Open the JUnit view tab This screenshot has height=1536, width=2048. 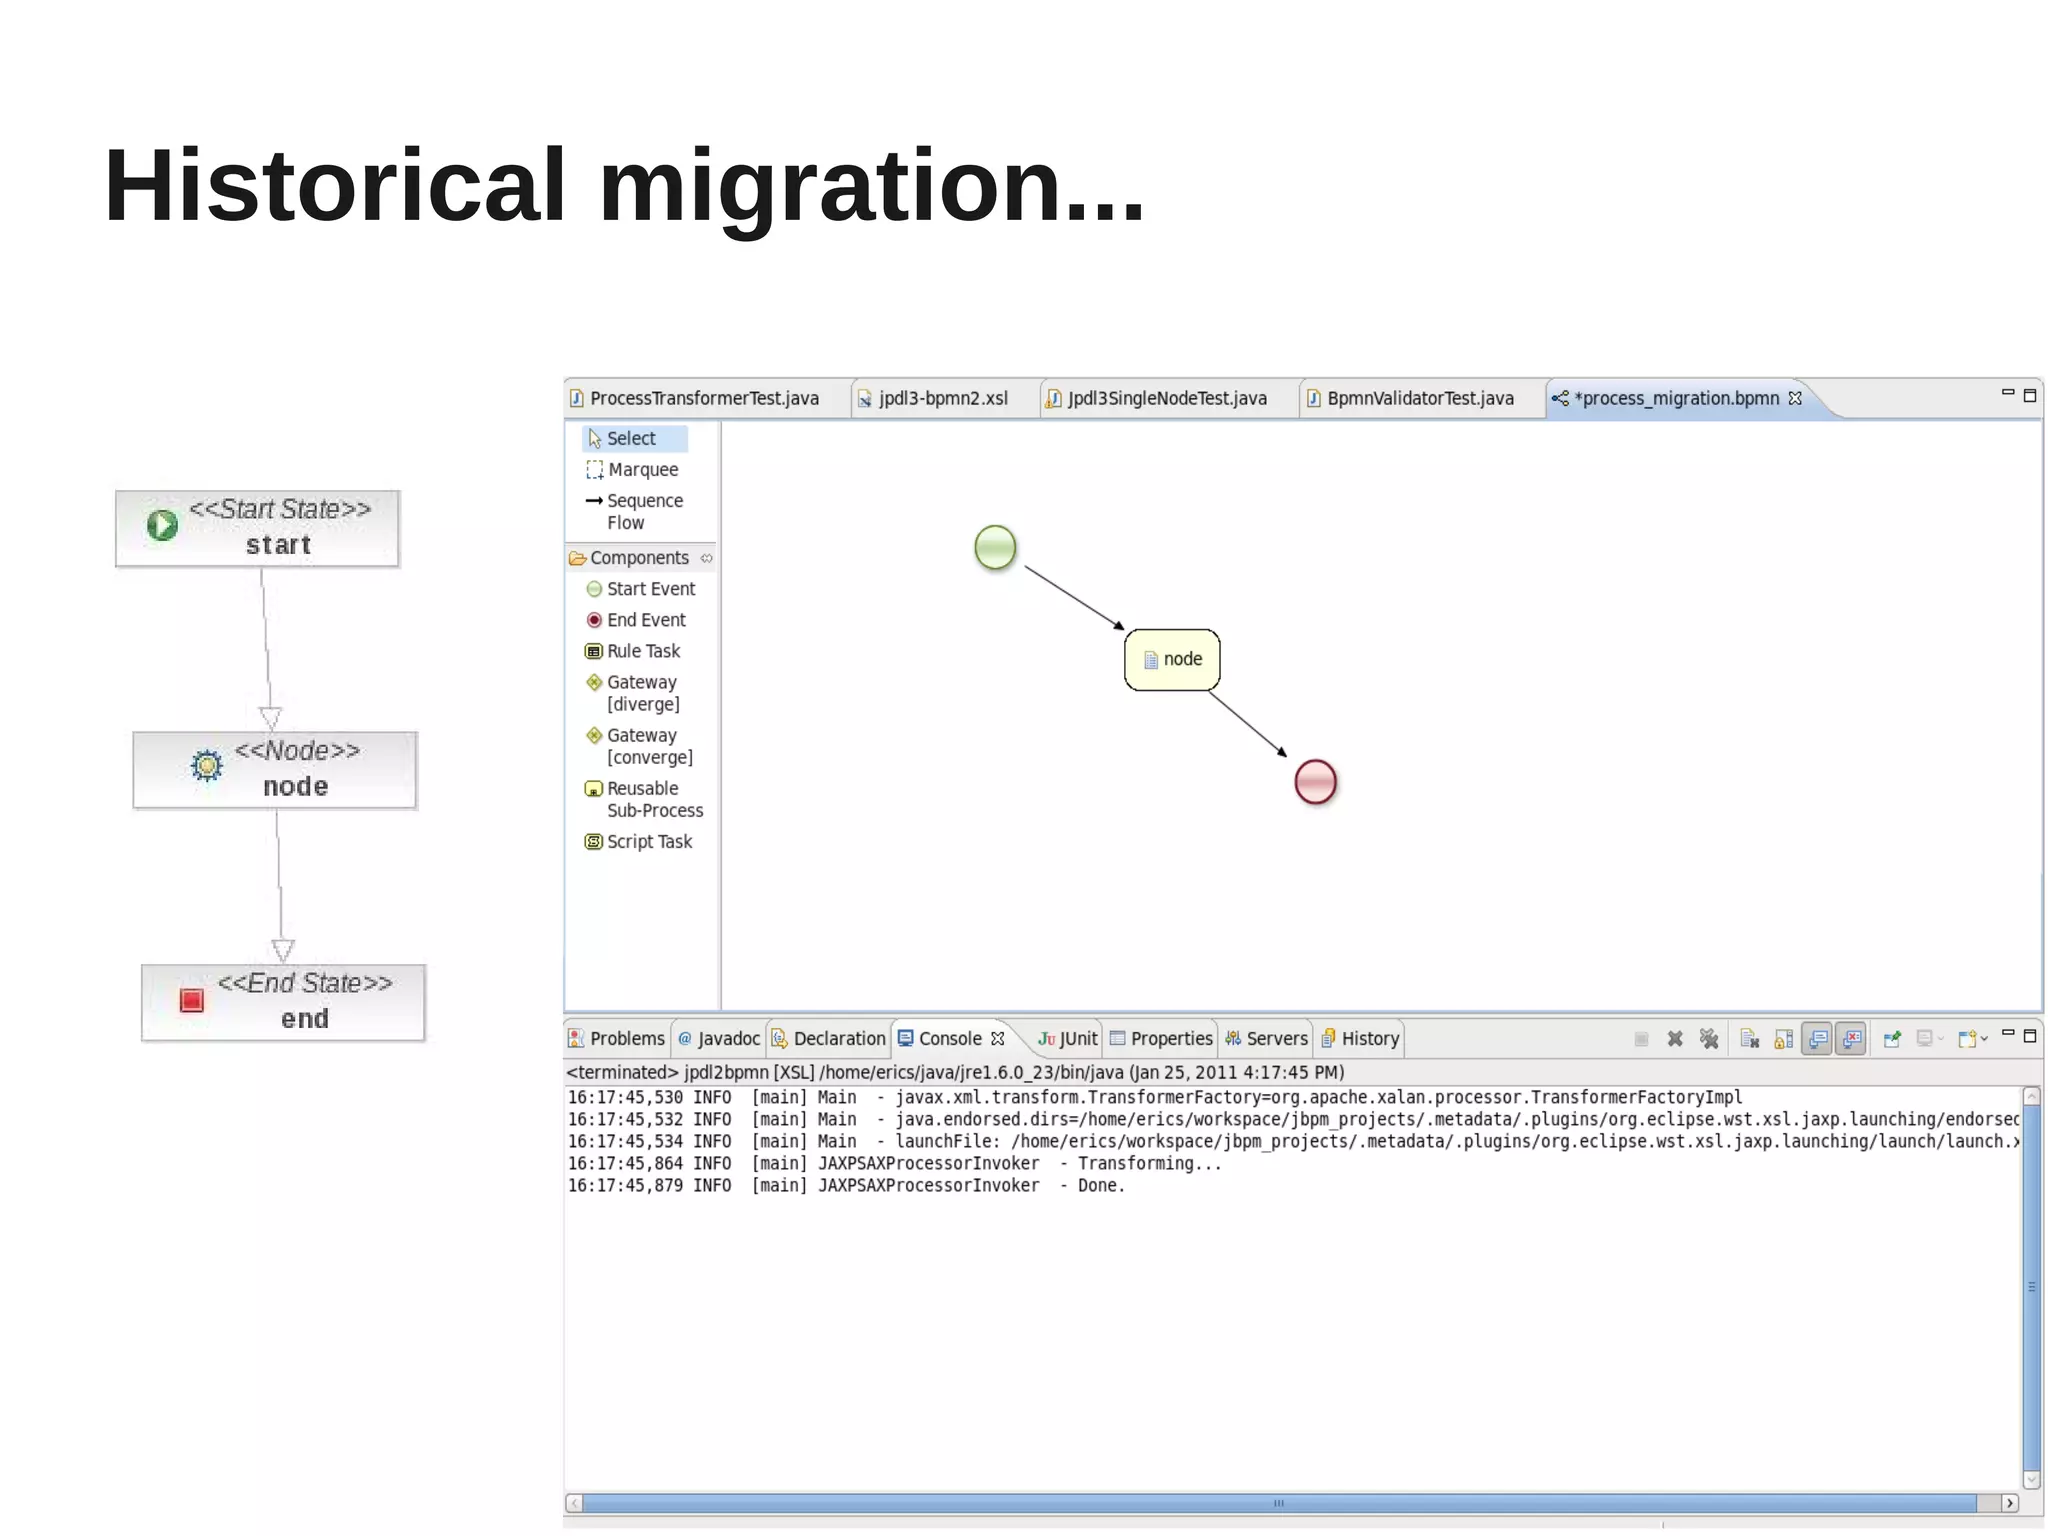[x=1068, y=1039]
